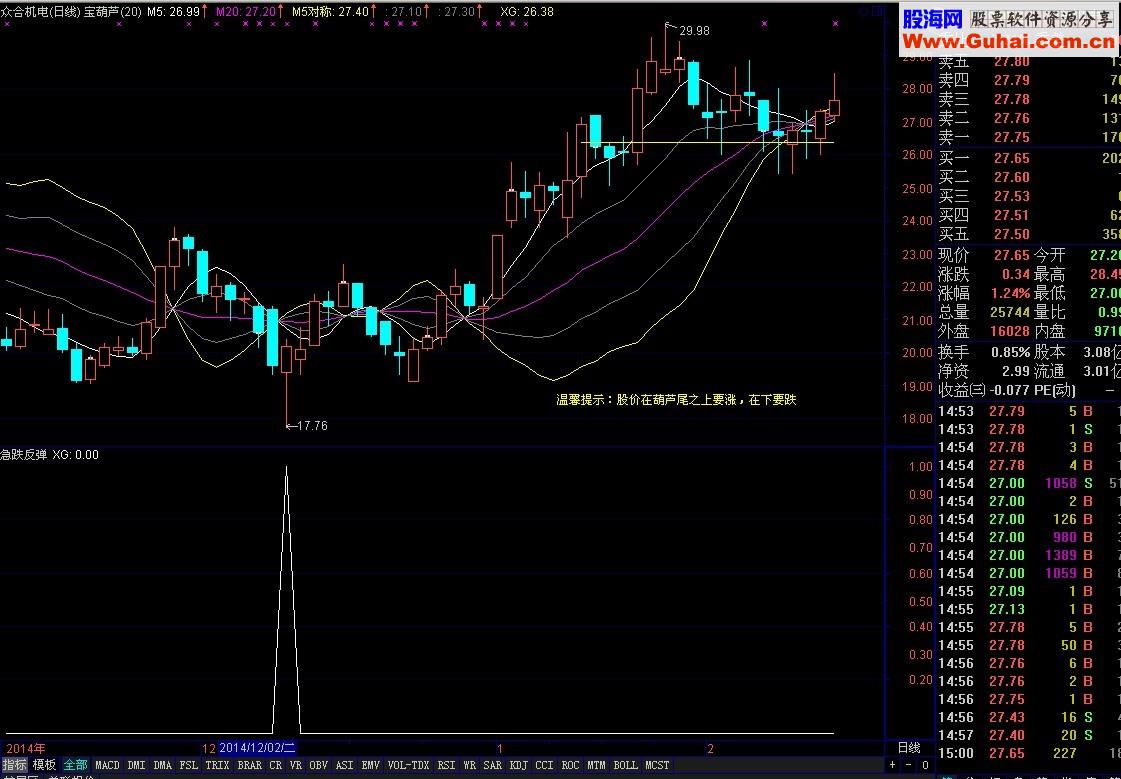Screen dimensions: 1121x779
Task: Click the M5对称: 27.40 value
Action: pos(330,11)
